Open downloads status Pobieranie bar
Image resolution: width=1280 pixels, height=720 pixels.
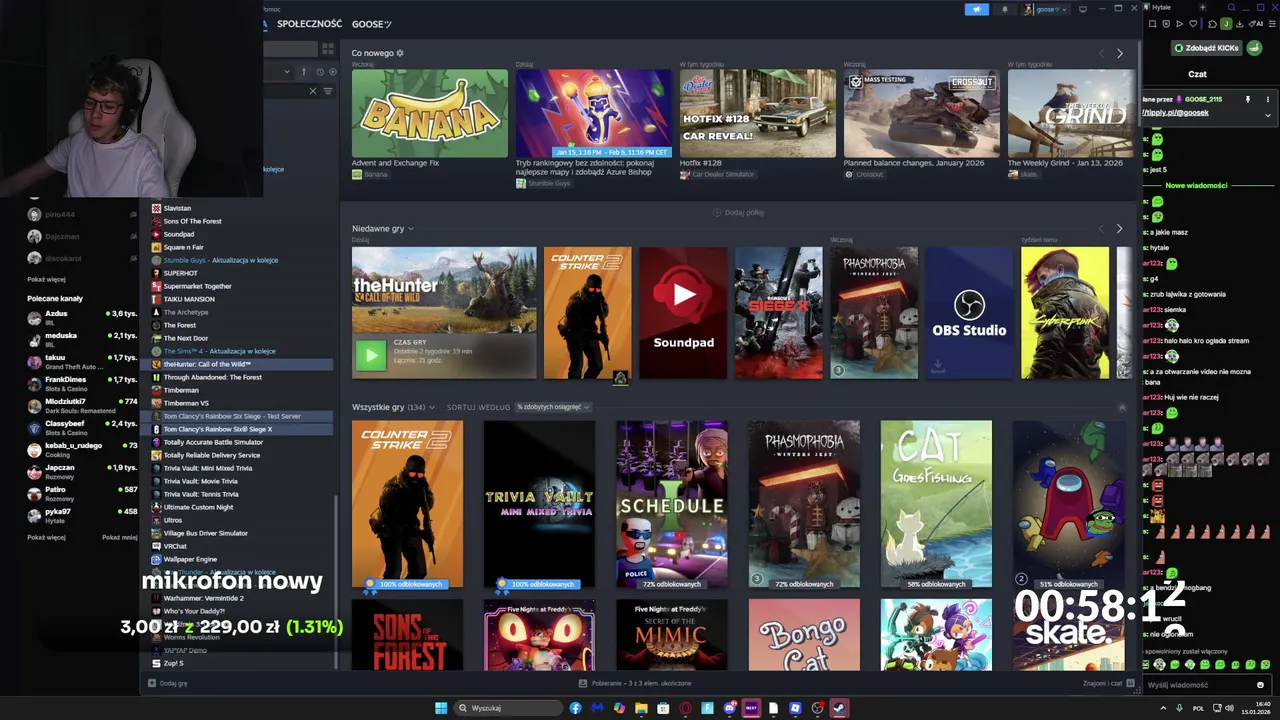635,683
